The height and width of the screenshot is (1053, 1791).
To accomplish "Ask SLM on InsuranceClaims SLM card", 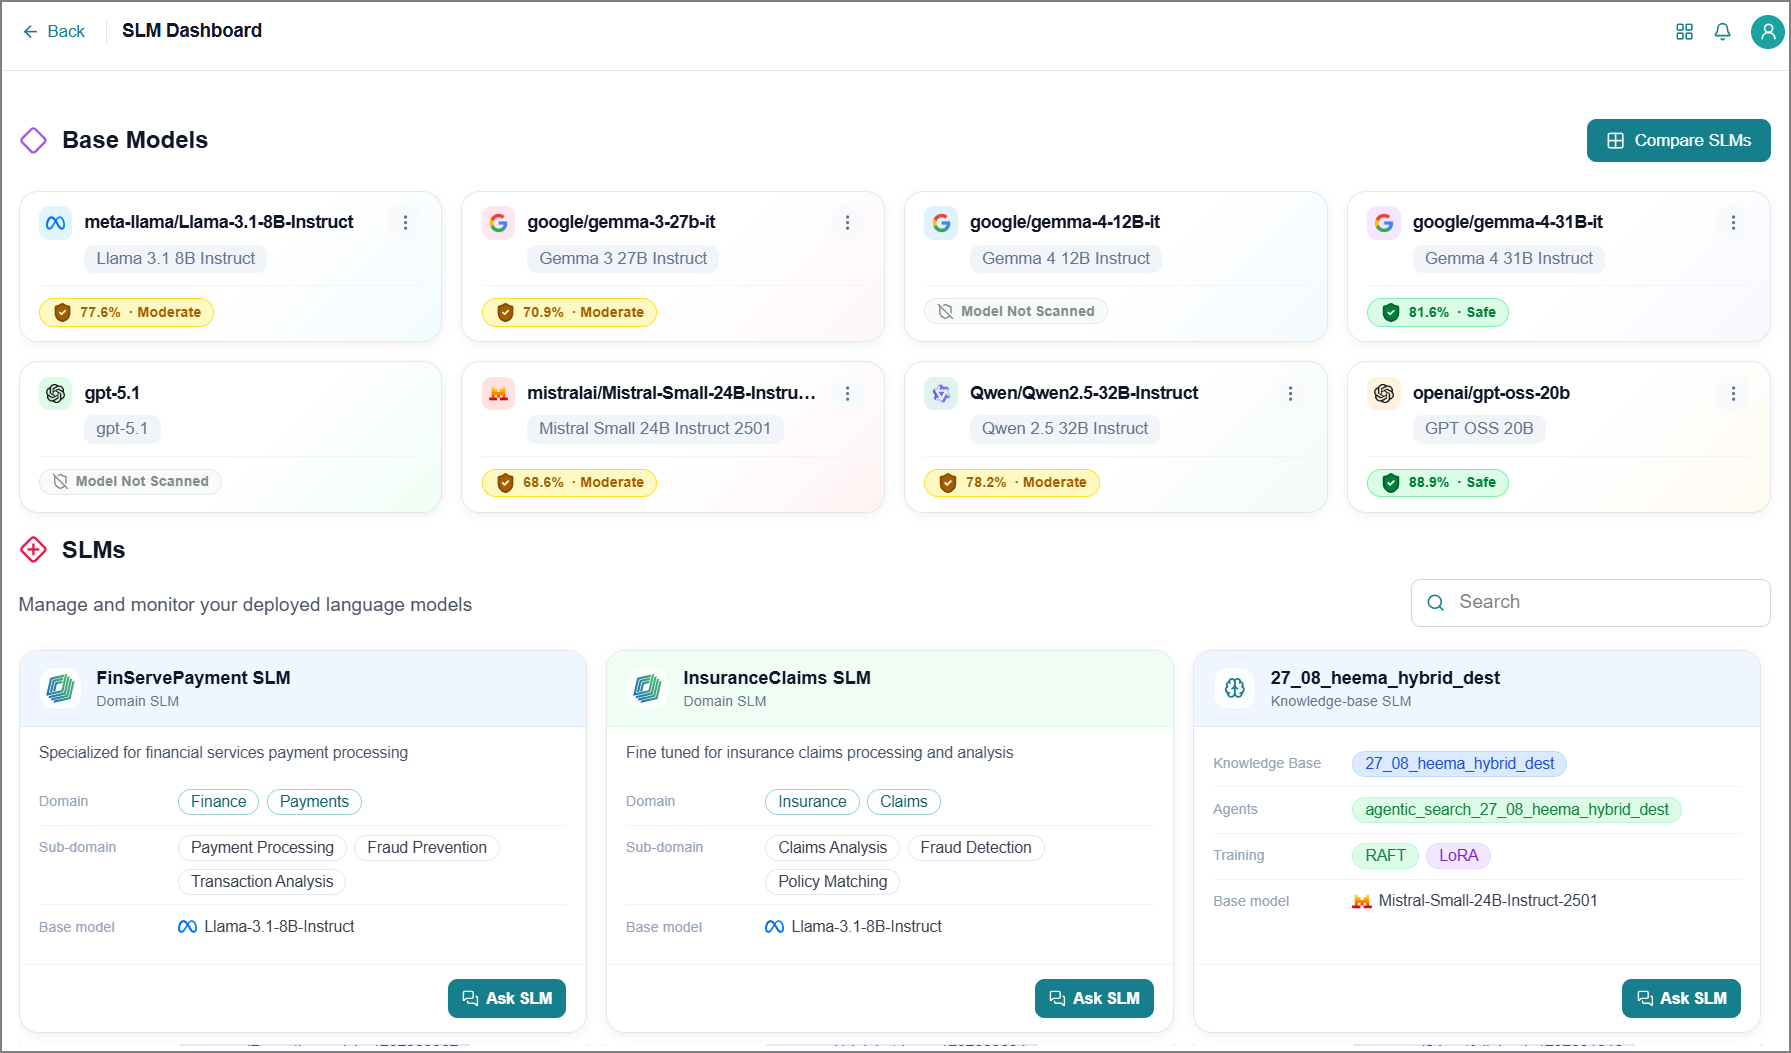I will (x=1094, y=999).
